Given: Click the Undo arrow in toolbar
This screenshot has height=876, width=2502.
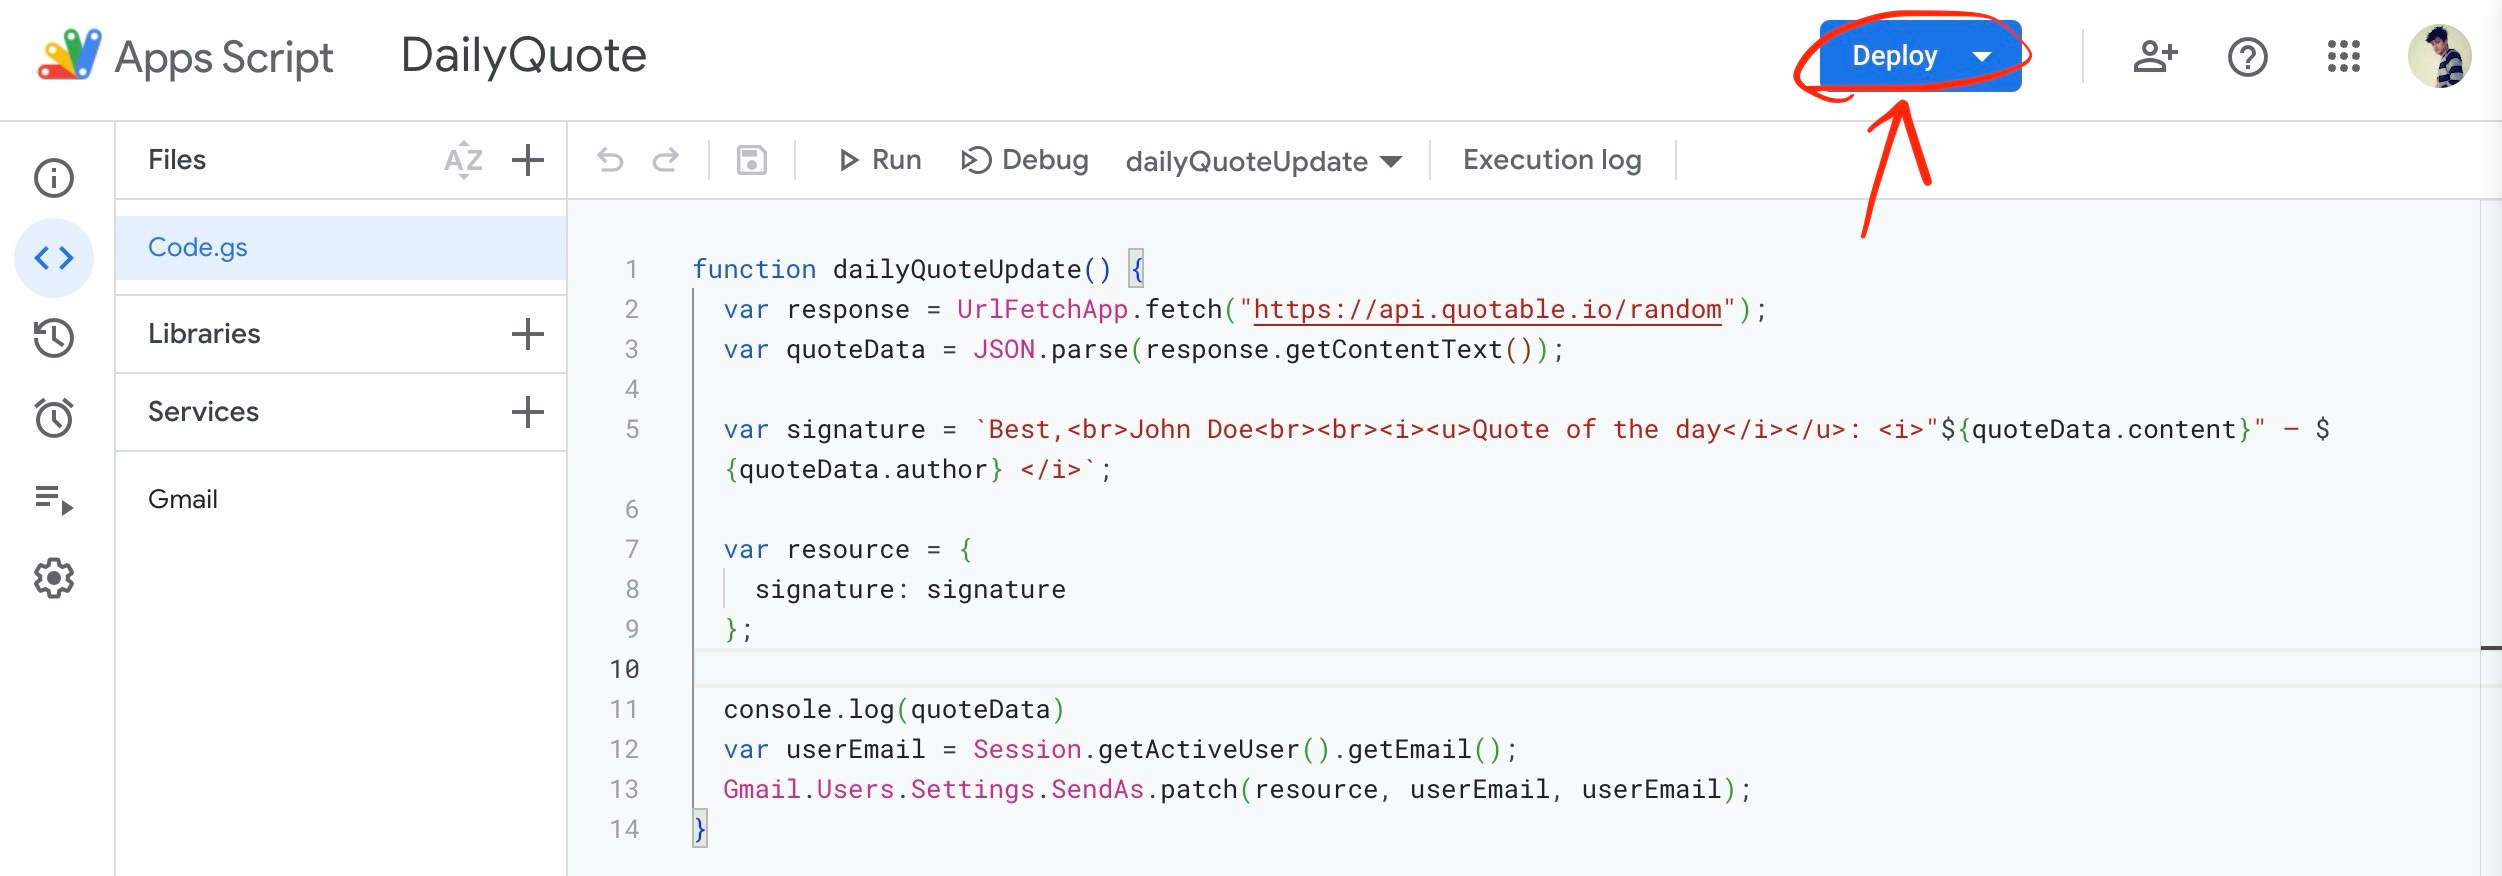Looking at the screenshot, I should point(610,160).
